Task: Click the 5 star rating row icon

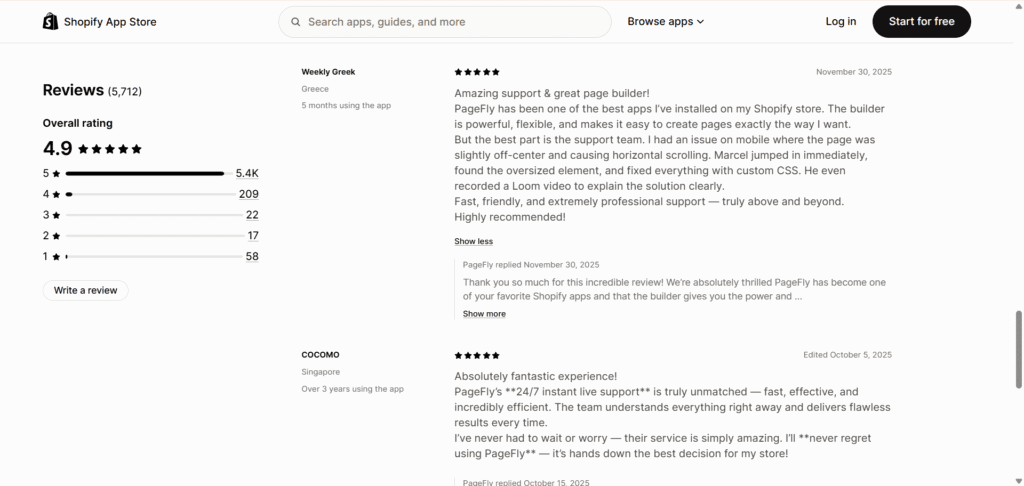Action: tap(56, 173)
